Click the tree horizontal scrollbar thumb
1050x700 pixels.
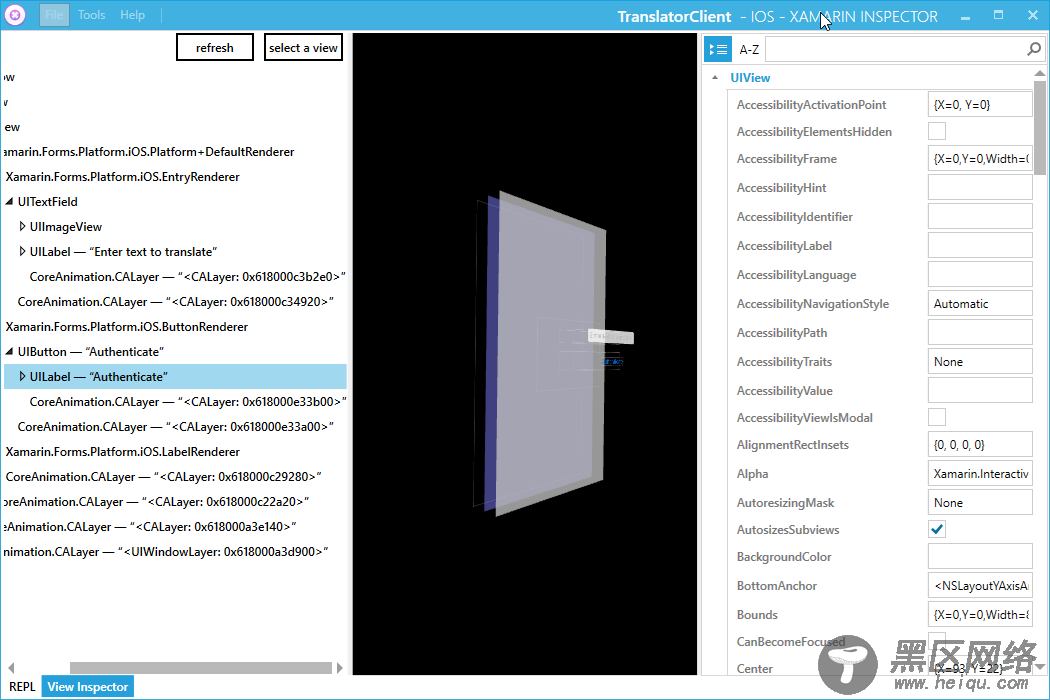(x=201, y=668)
